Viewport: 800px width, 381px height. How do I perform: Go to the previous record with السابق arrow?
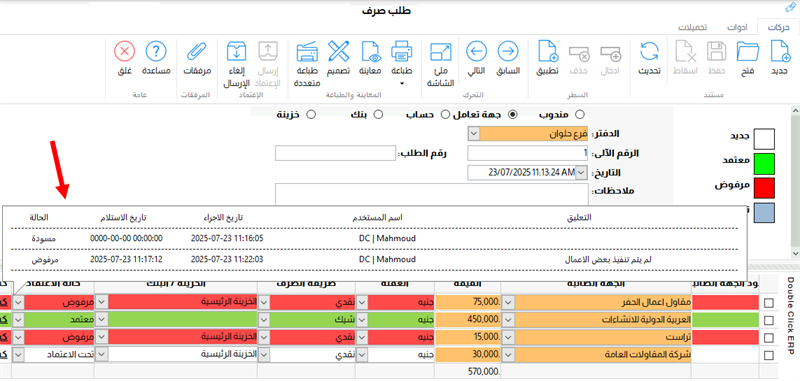click(508, 52)
